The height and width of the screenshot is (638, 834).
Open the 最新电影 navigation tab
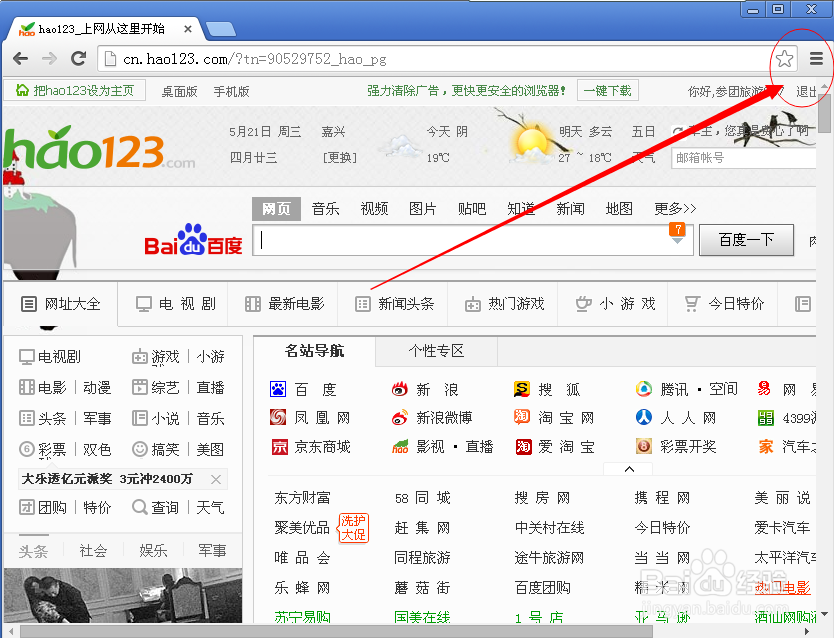285,304
